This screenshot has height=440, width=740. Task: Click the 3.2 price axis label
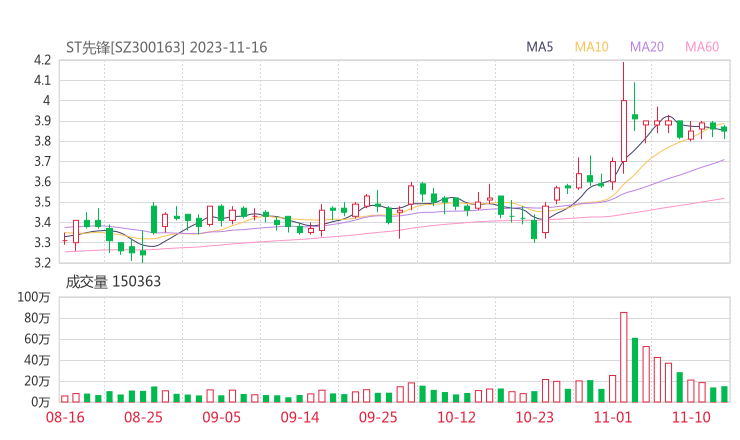pyautogui.click(x=42, y=262)
